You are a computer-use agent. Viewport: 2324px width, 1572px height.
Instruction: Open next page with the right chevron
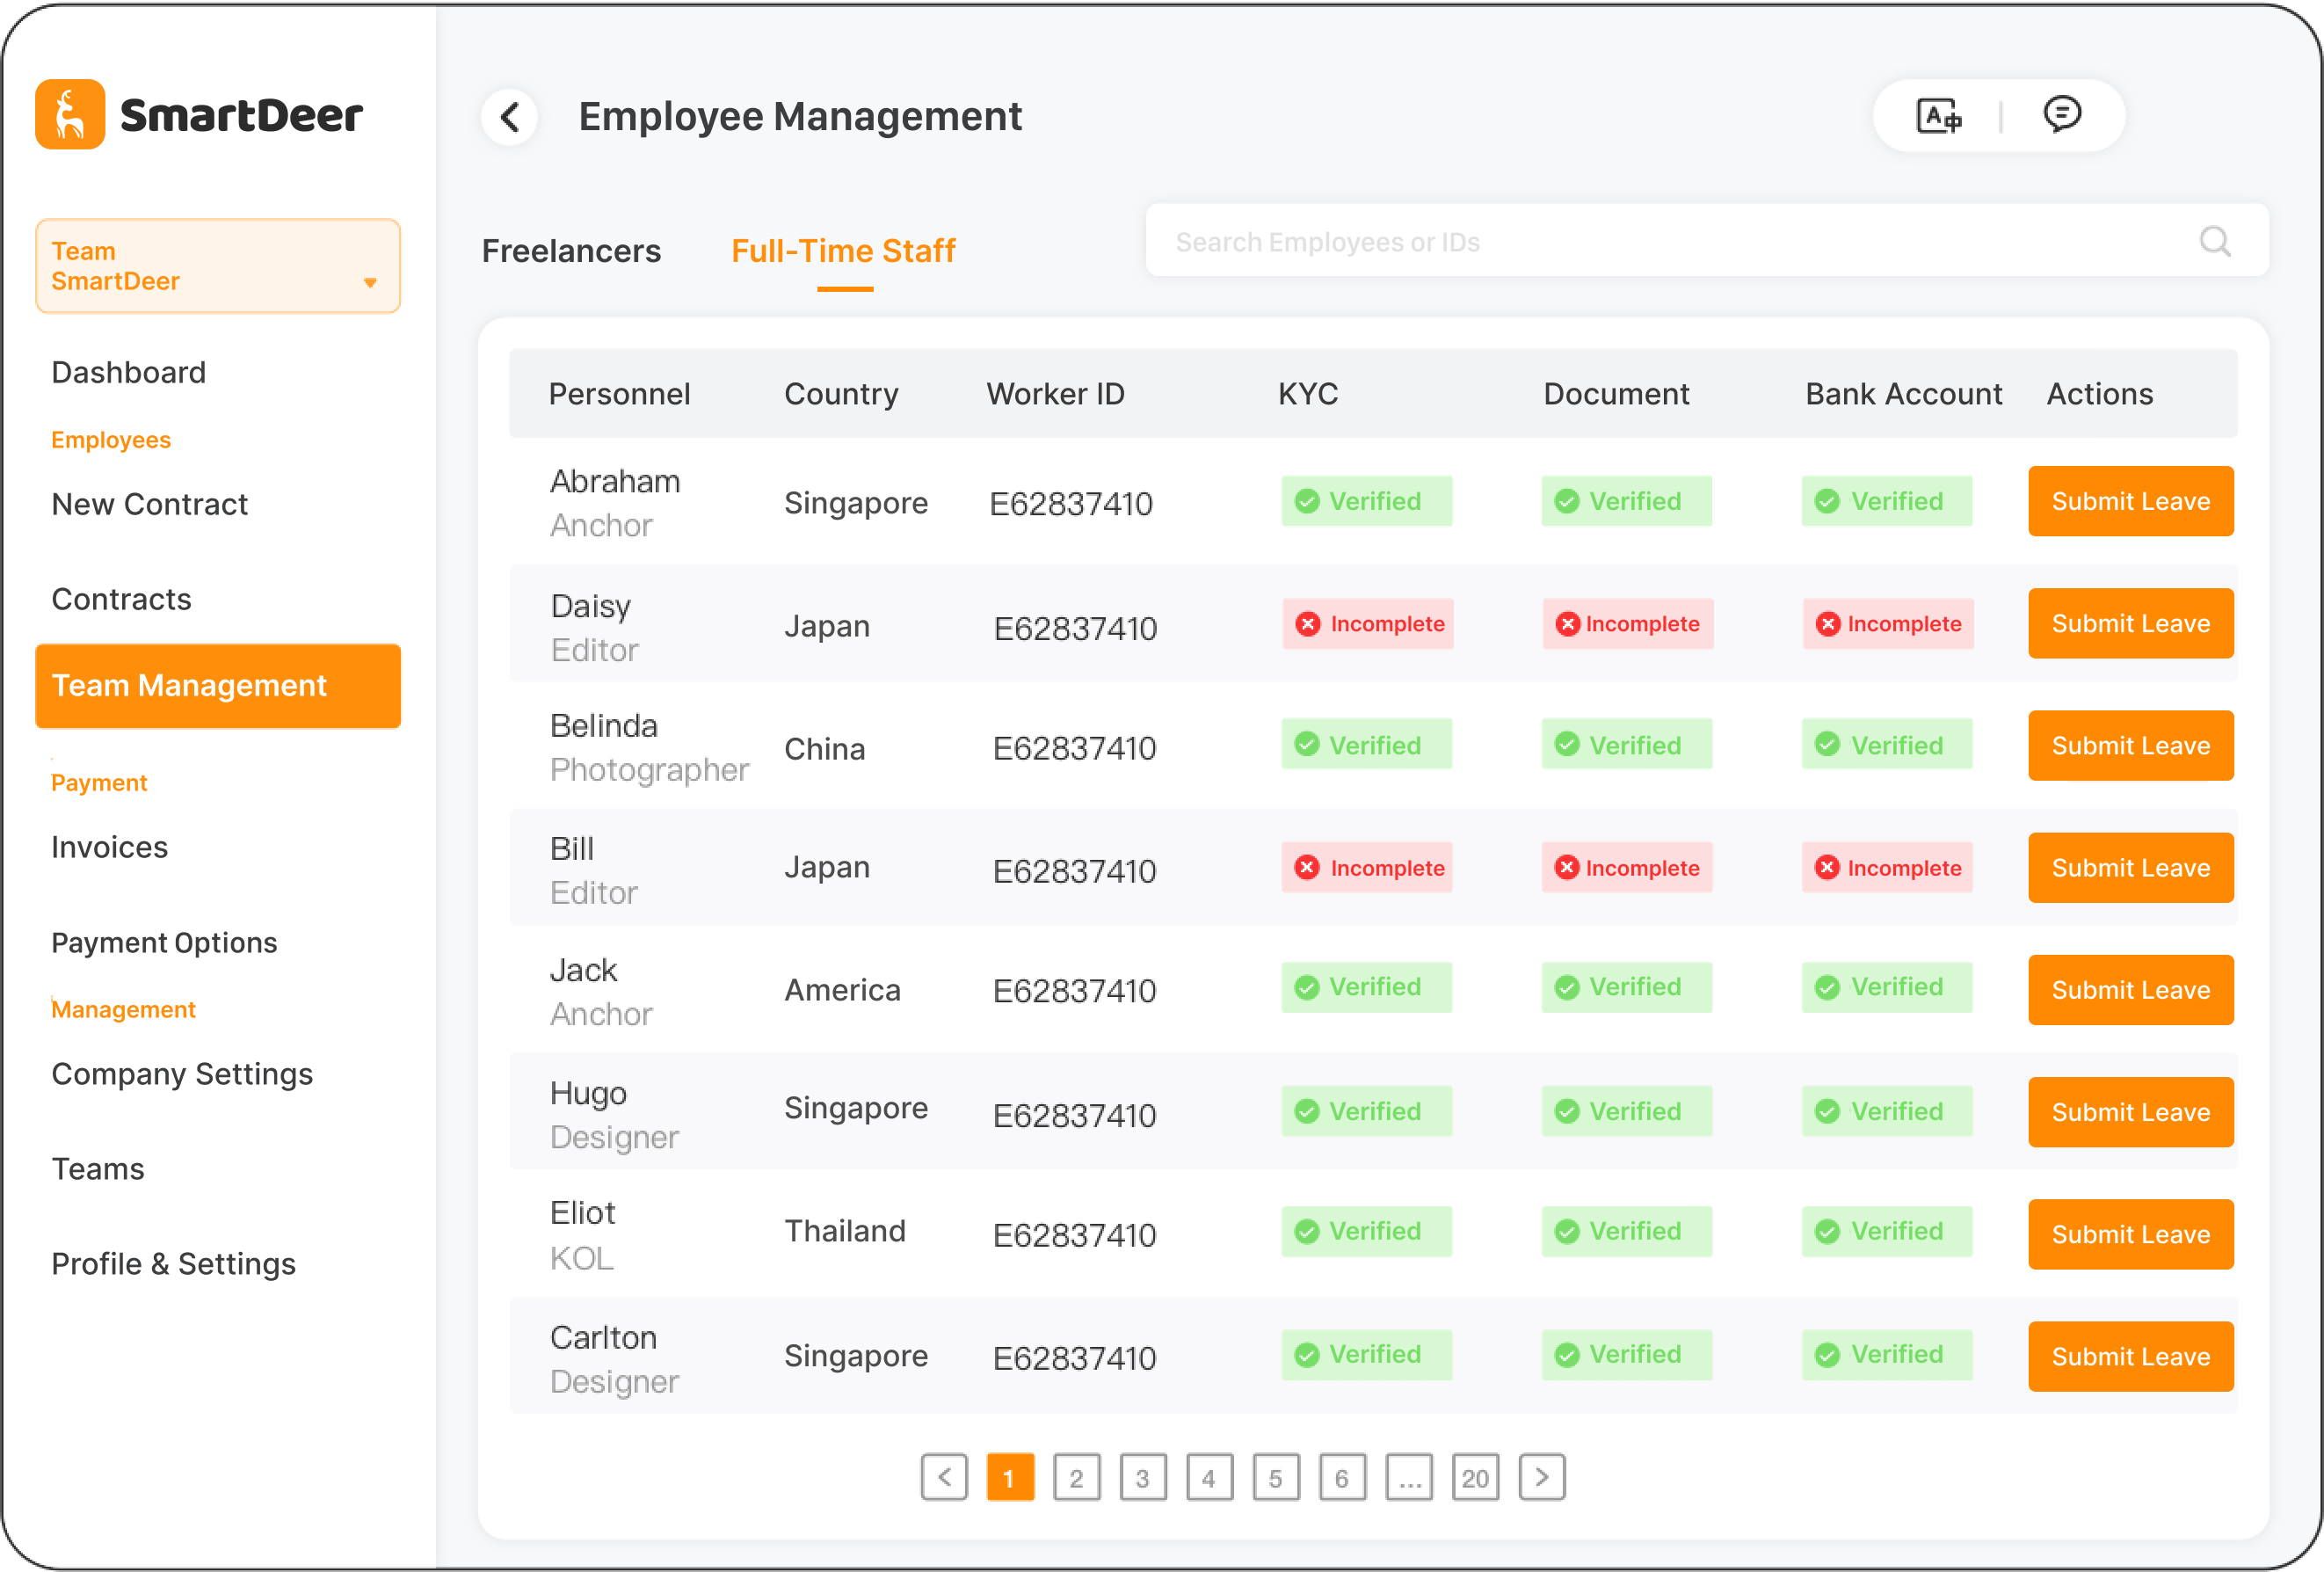tap(1541, 1477)
